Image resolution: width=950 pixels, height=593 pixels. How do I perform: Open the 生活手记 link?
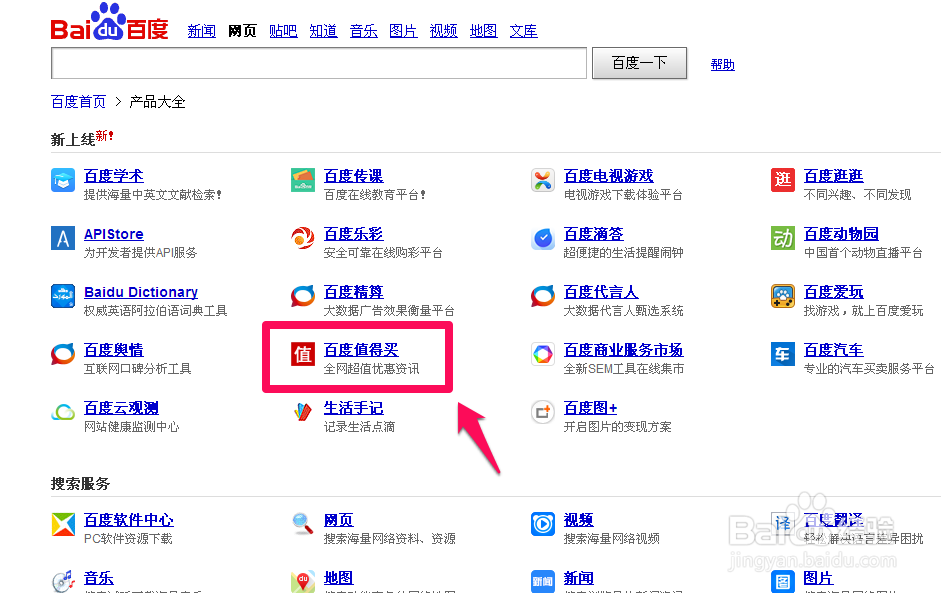pyautogui.click(x=354, y=408)
